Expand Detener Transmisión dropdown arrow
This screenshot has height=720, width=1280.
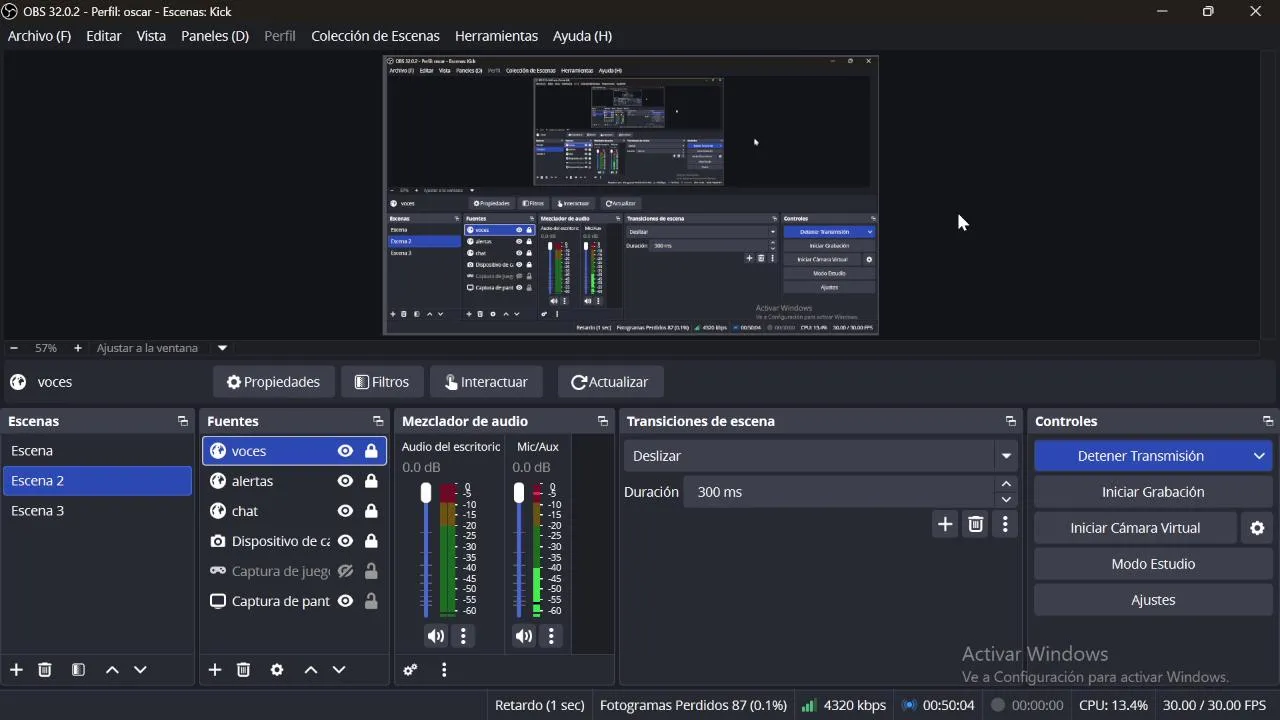[x=1259, y=456]
